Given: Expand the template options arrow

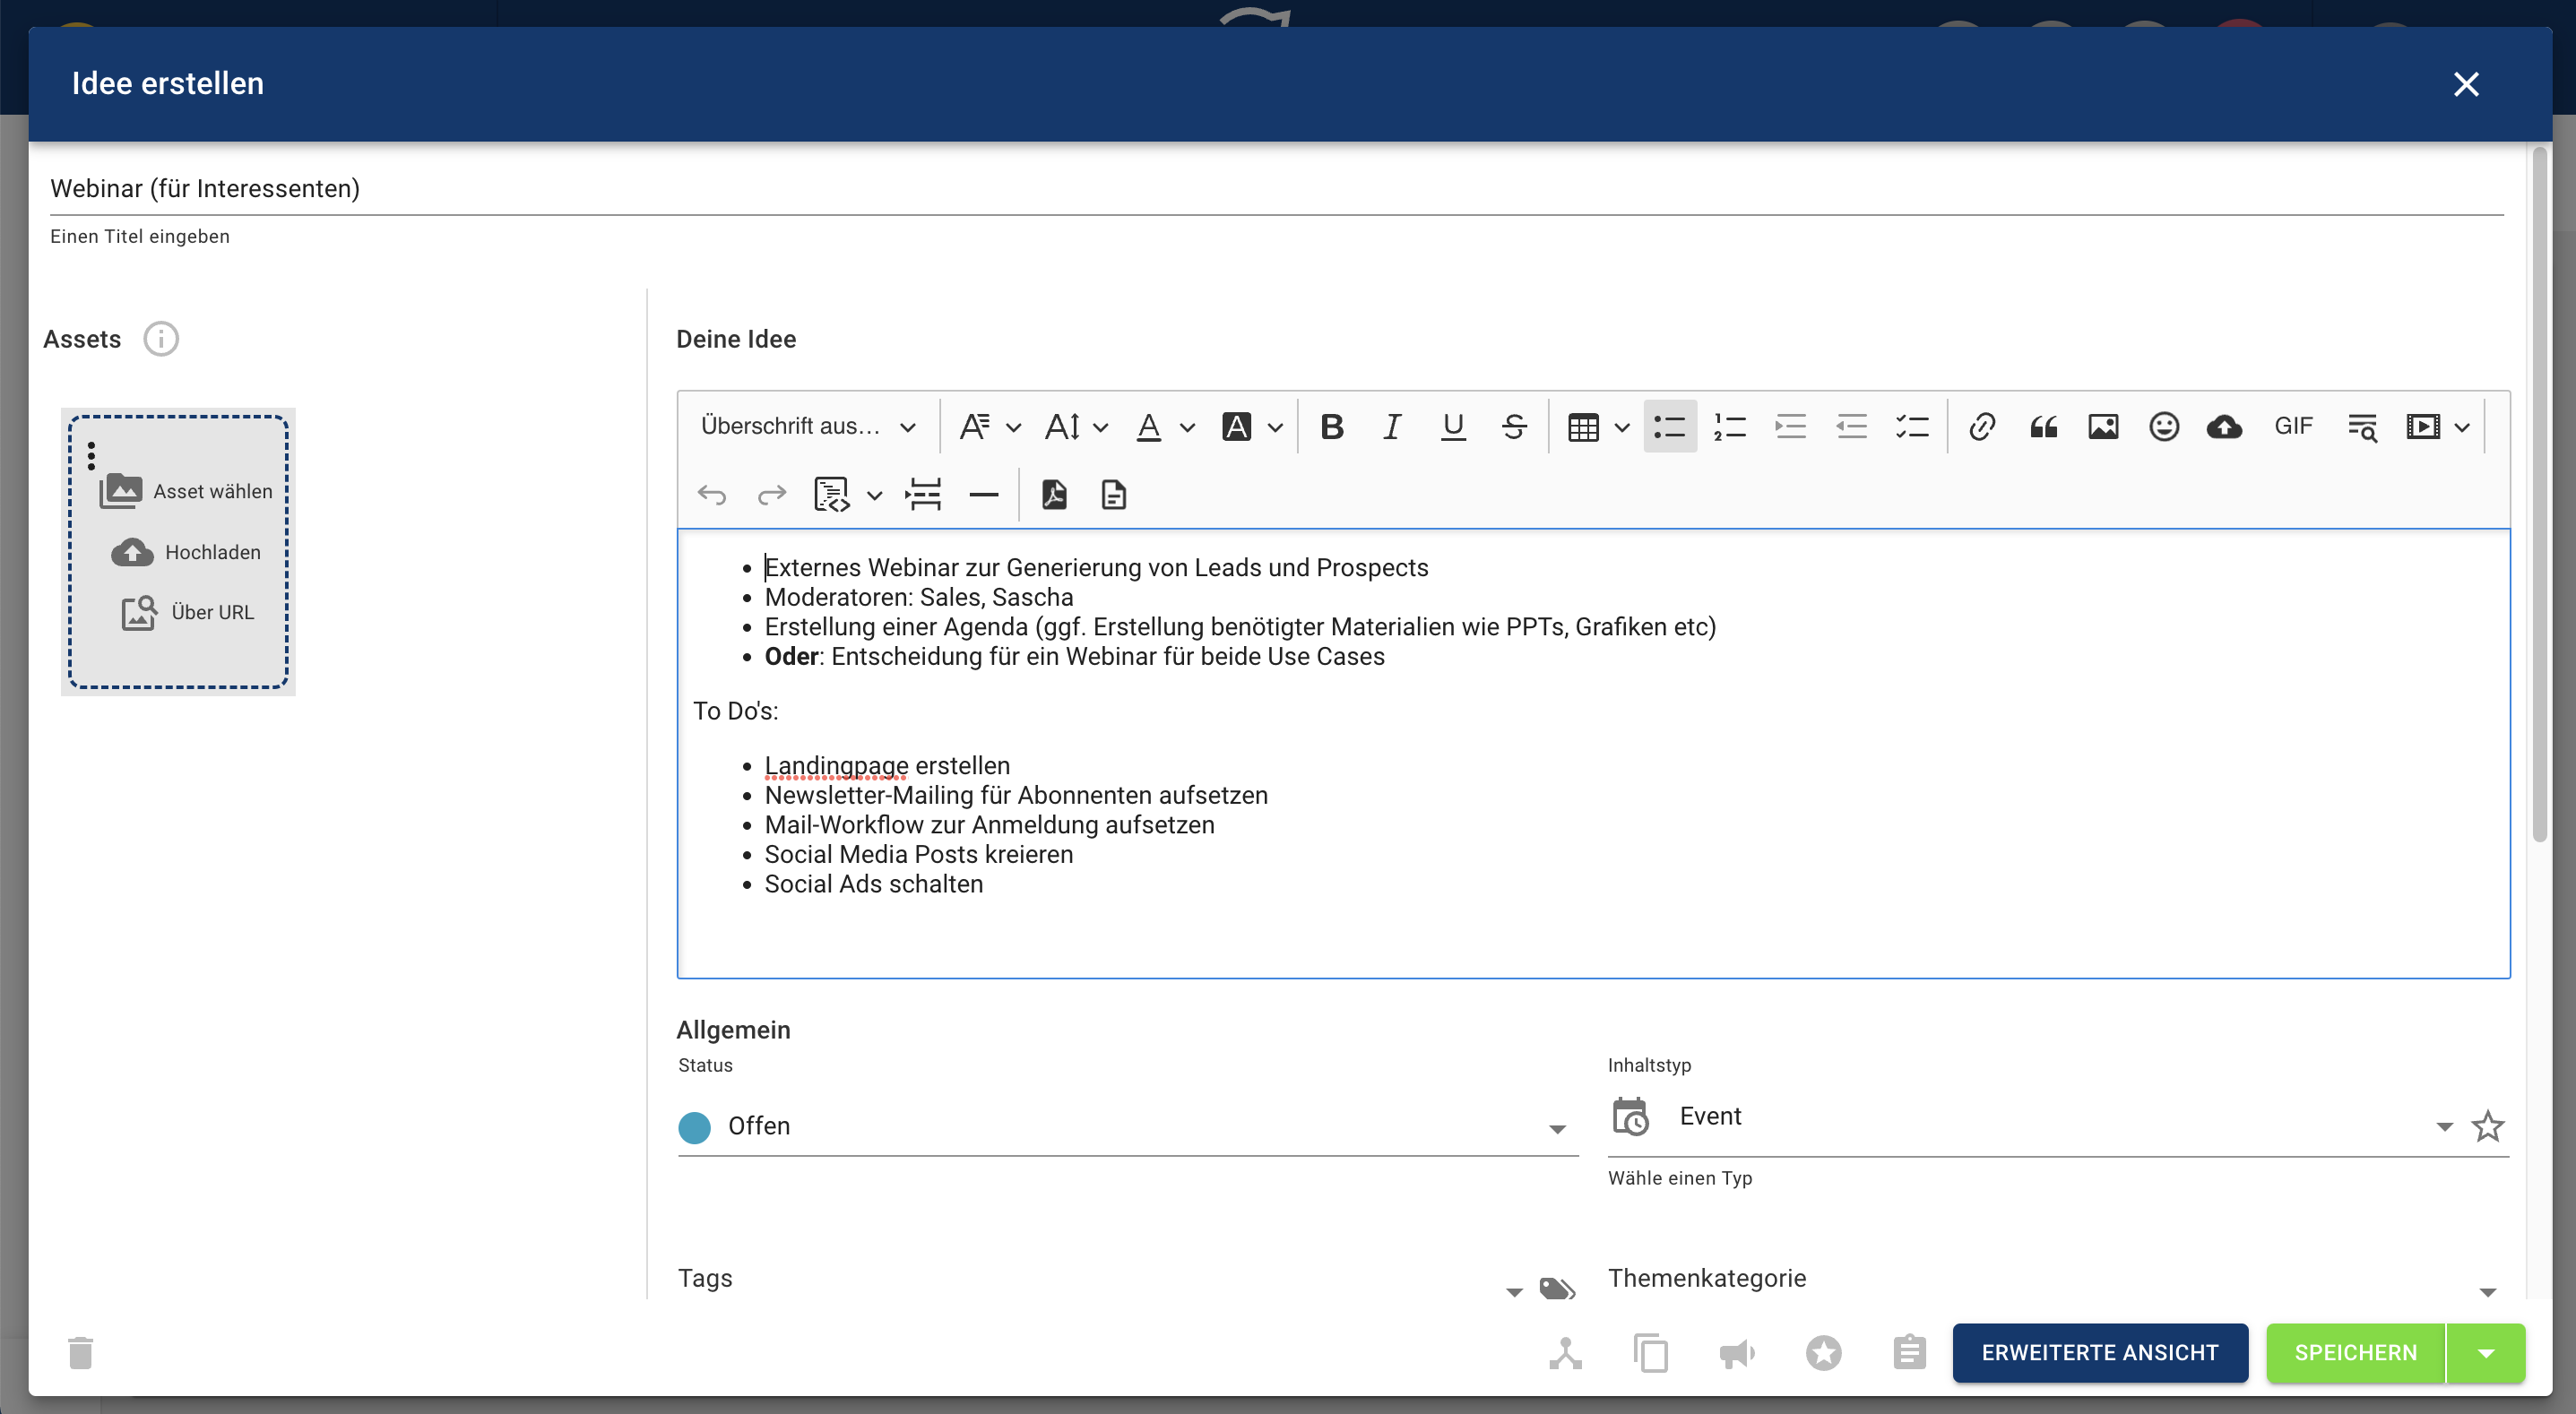Looking at the screenshot, I should click(874, 496).
